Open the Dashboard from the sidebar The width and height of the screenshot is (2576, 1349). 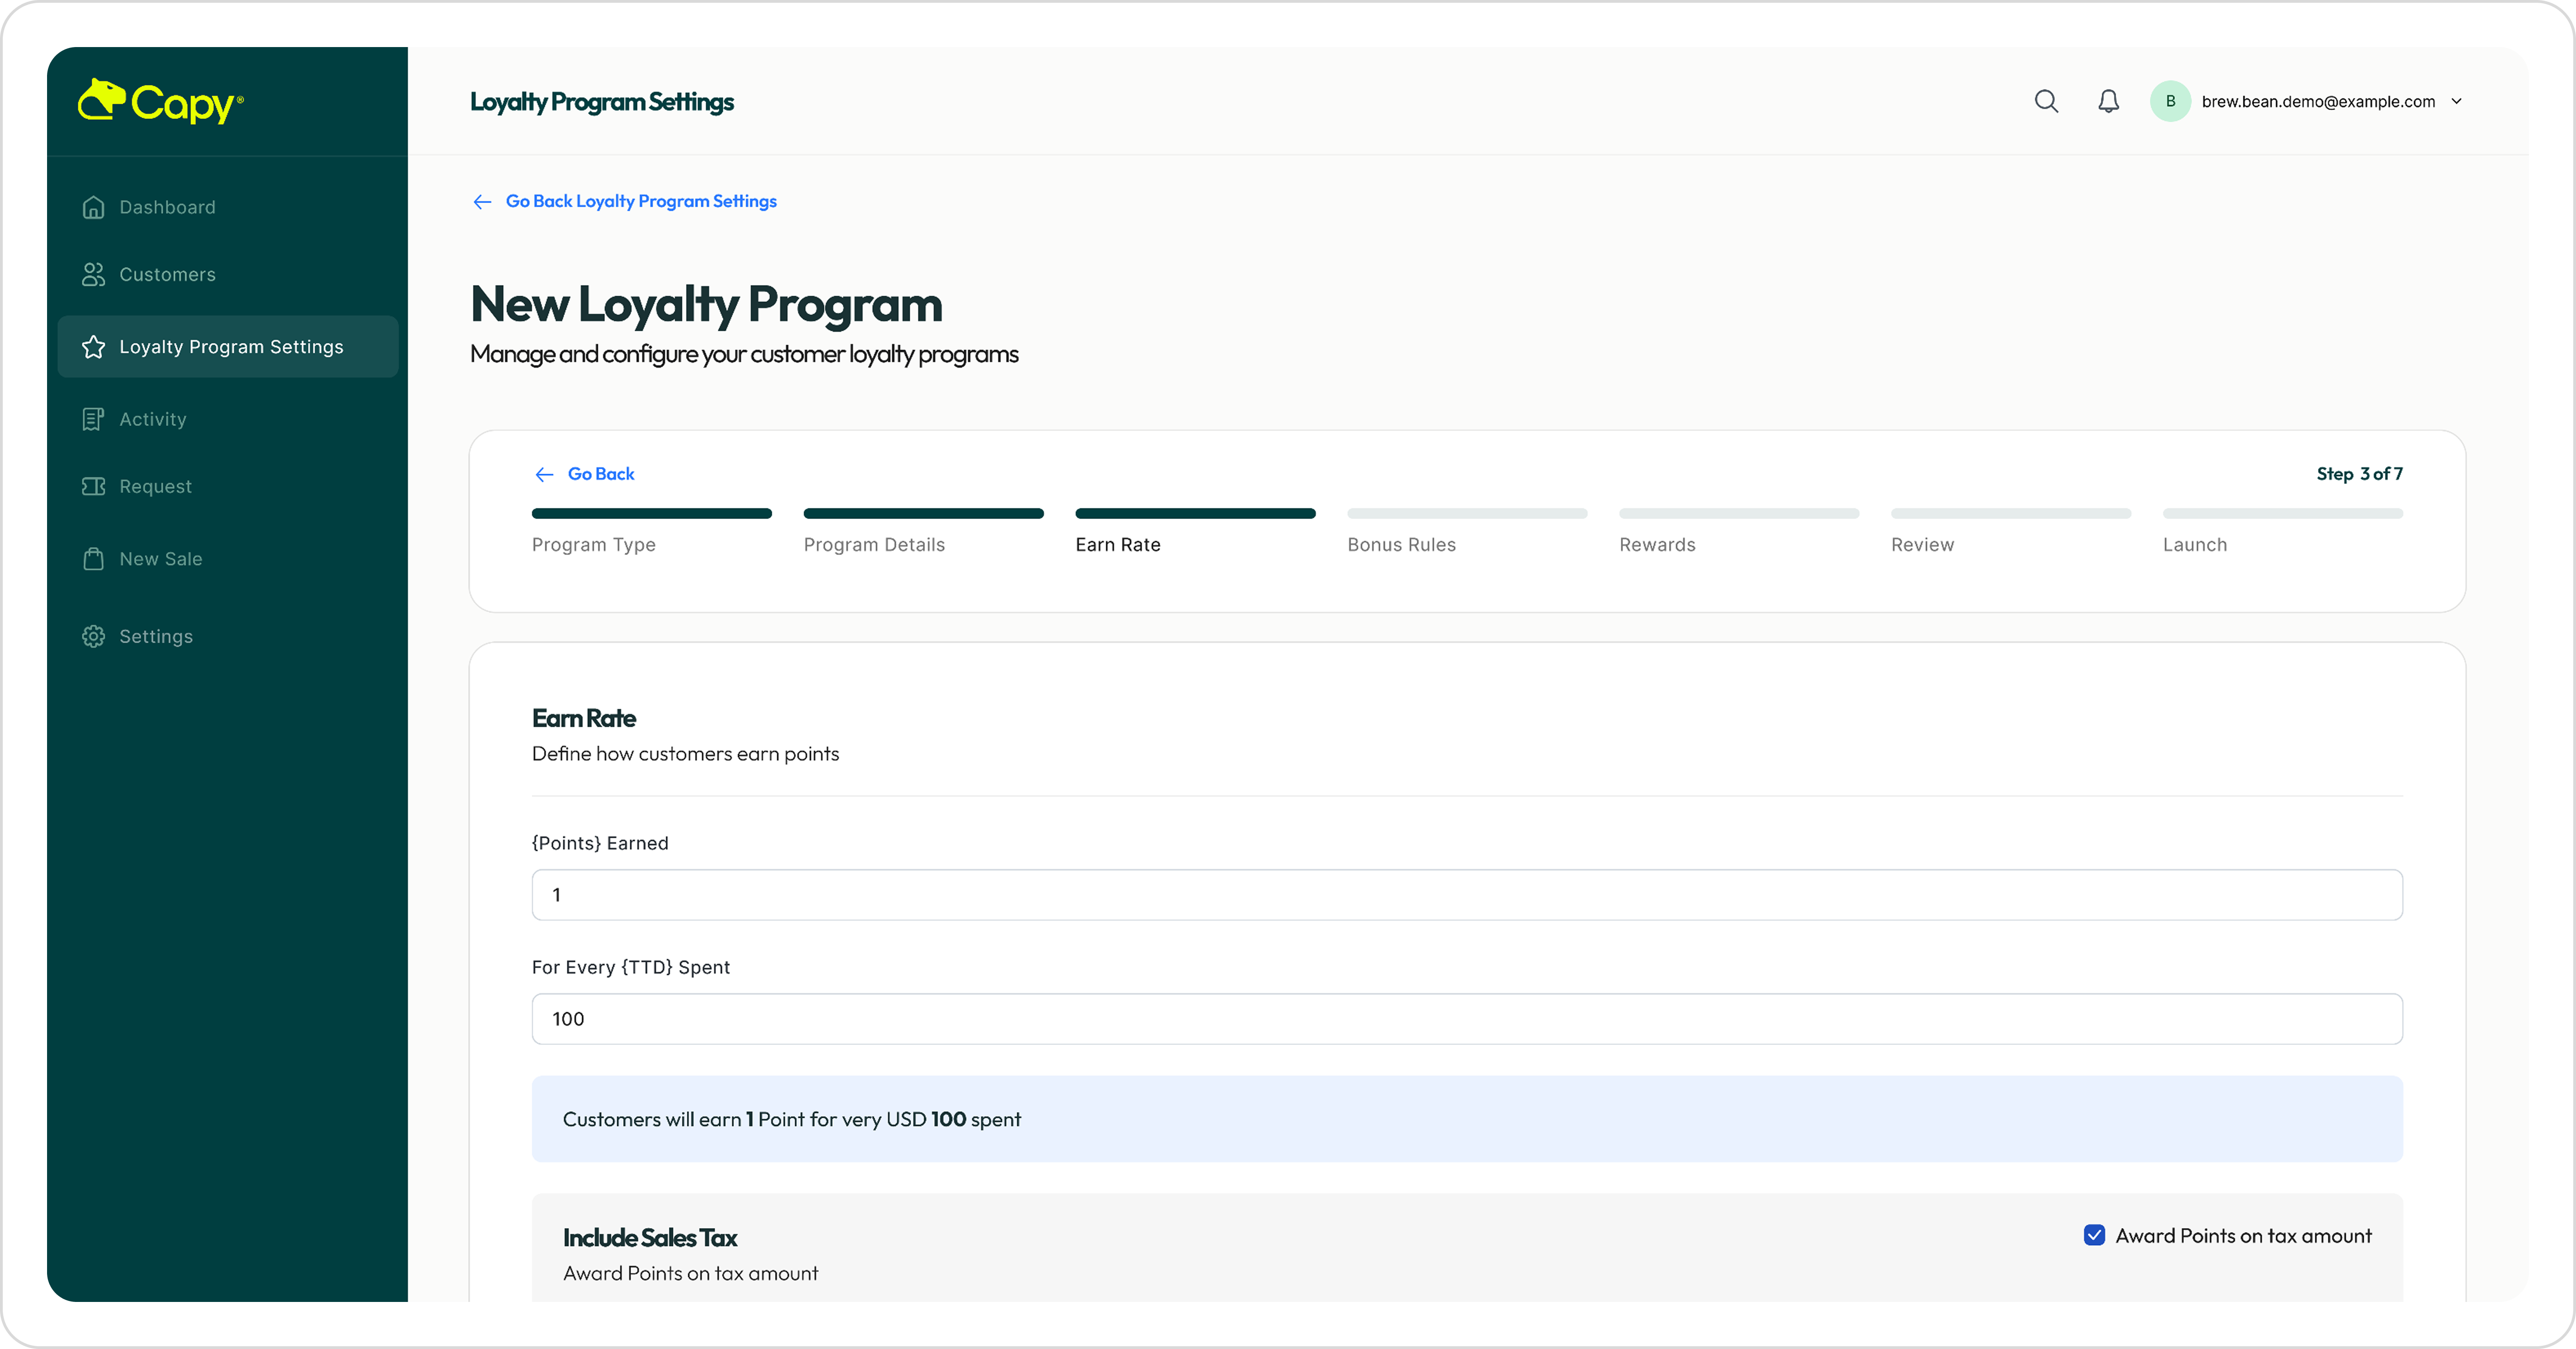[x=167, y=207]
